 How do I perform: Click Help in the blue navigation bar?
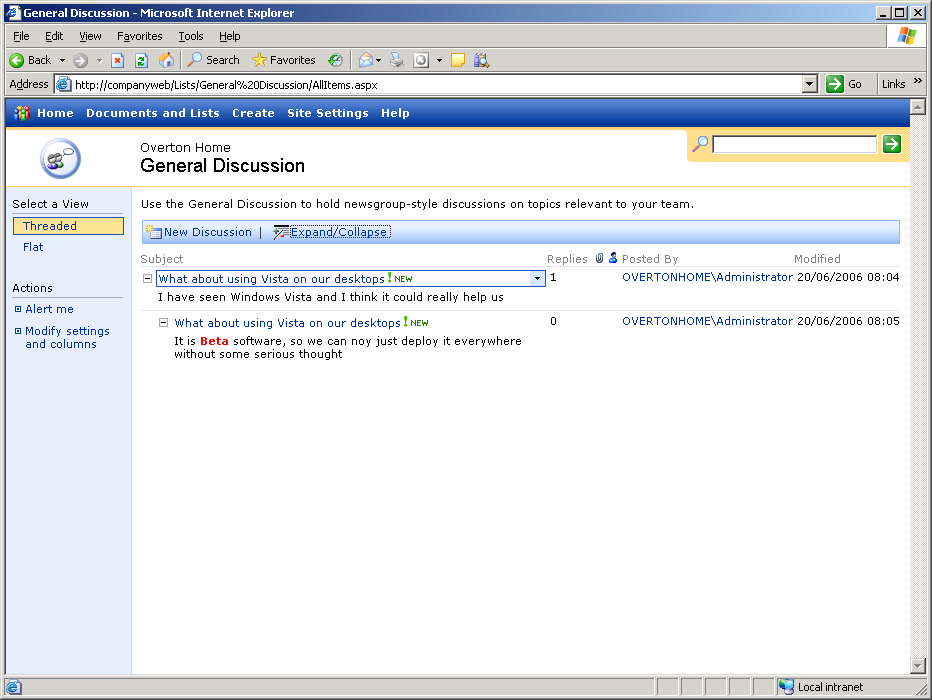[395, 113]
